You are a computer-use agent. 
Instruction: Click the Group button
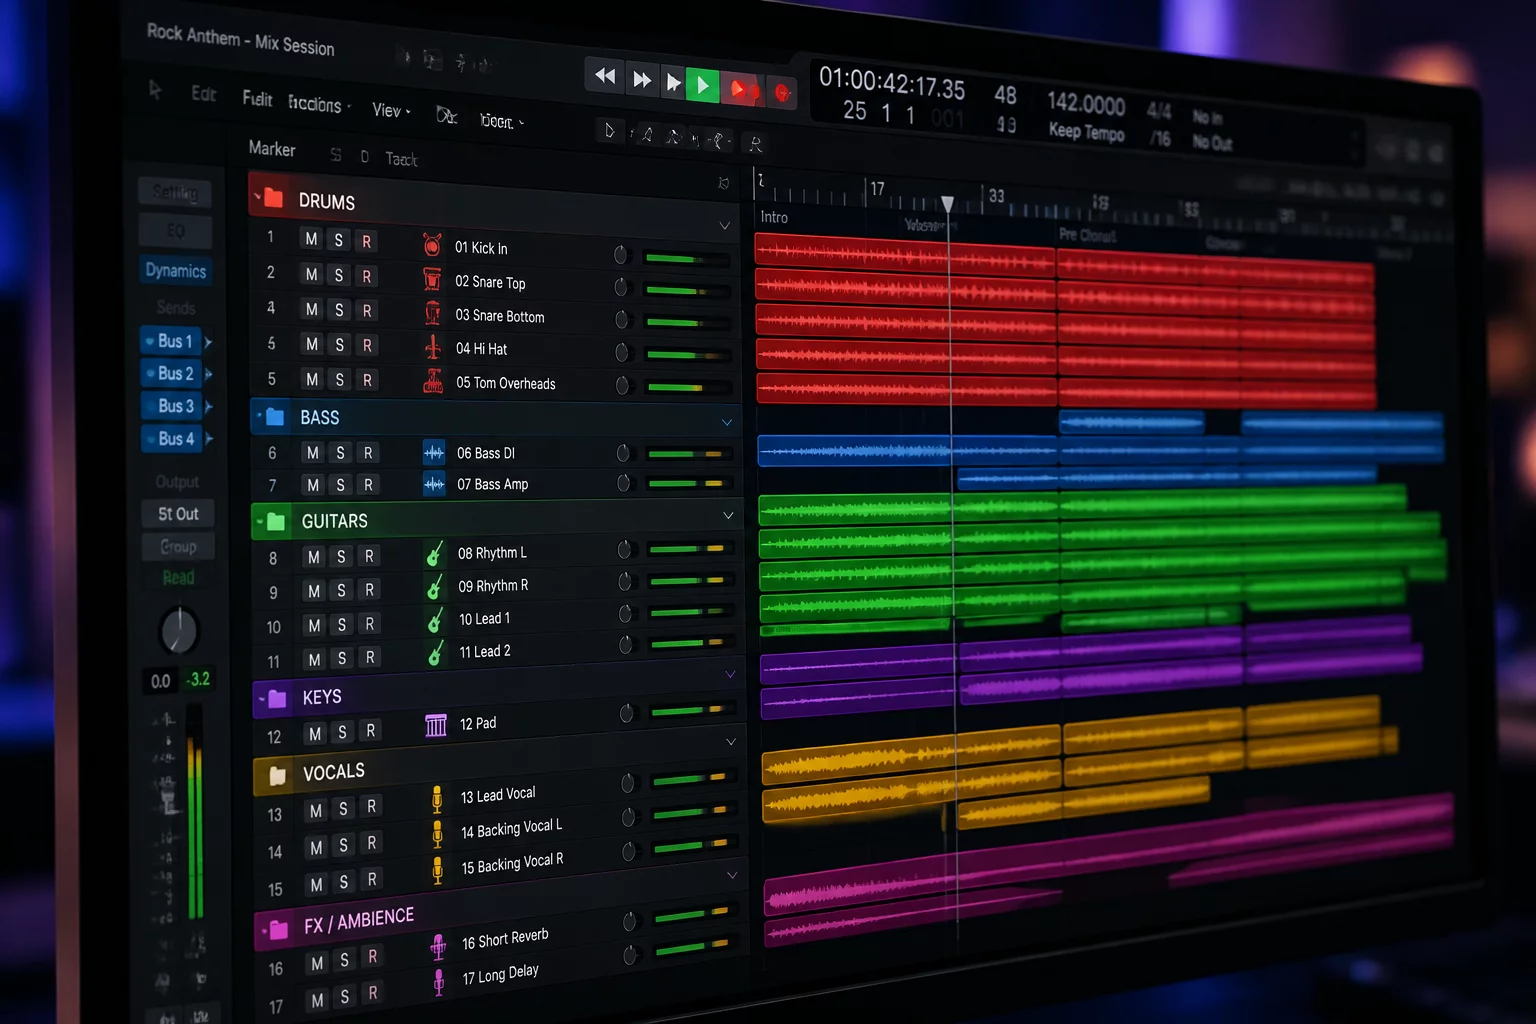pyautogui.click(x=178, y=547)
